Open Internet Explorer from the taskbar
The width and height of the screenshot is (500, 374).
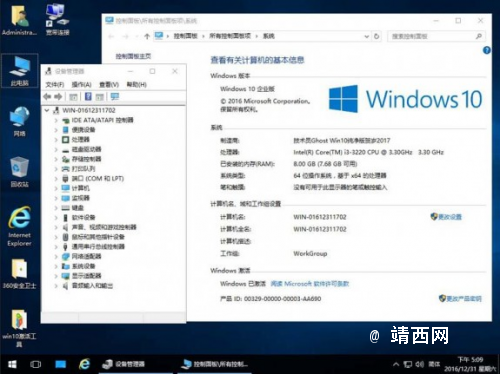[x=84, y=364]
